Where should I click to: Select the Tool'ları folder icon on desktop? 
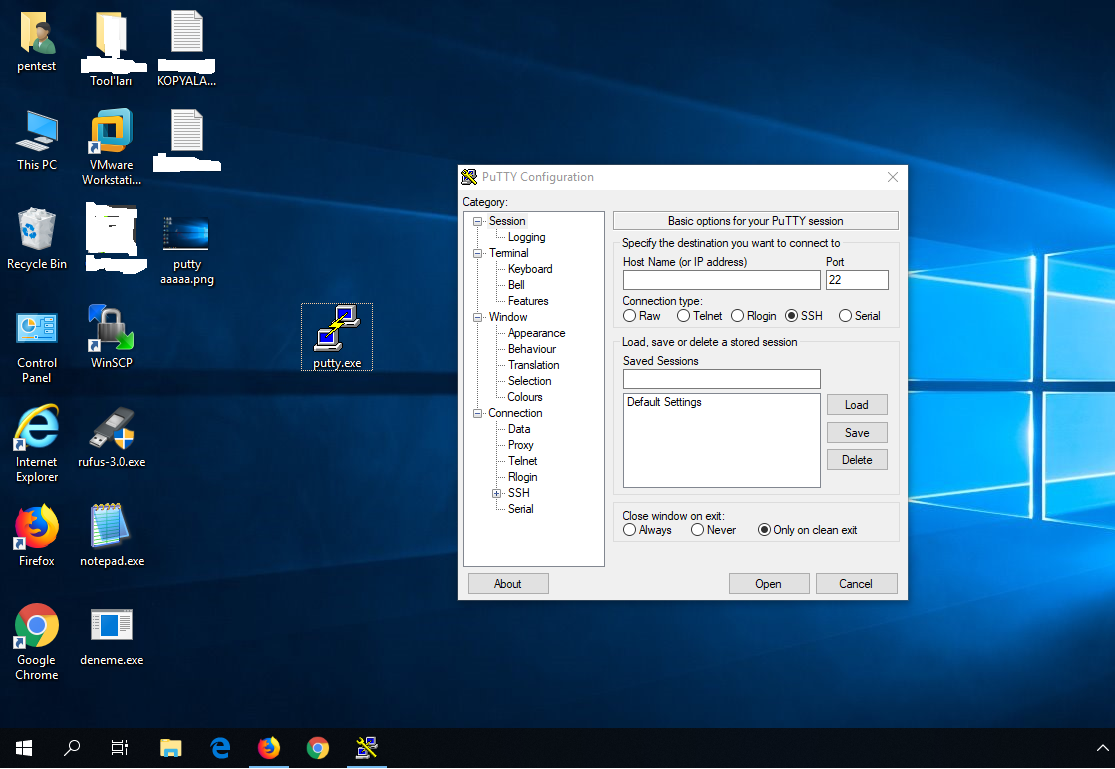coord(111,48)
